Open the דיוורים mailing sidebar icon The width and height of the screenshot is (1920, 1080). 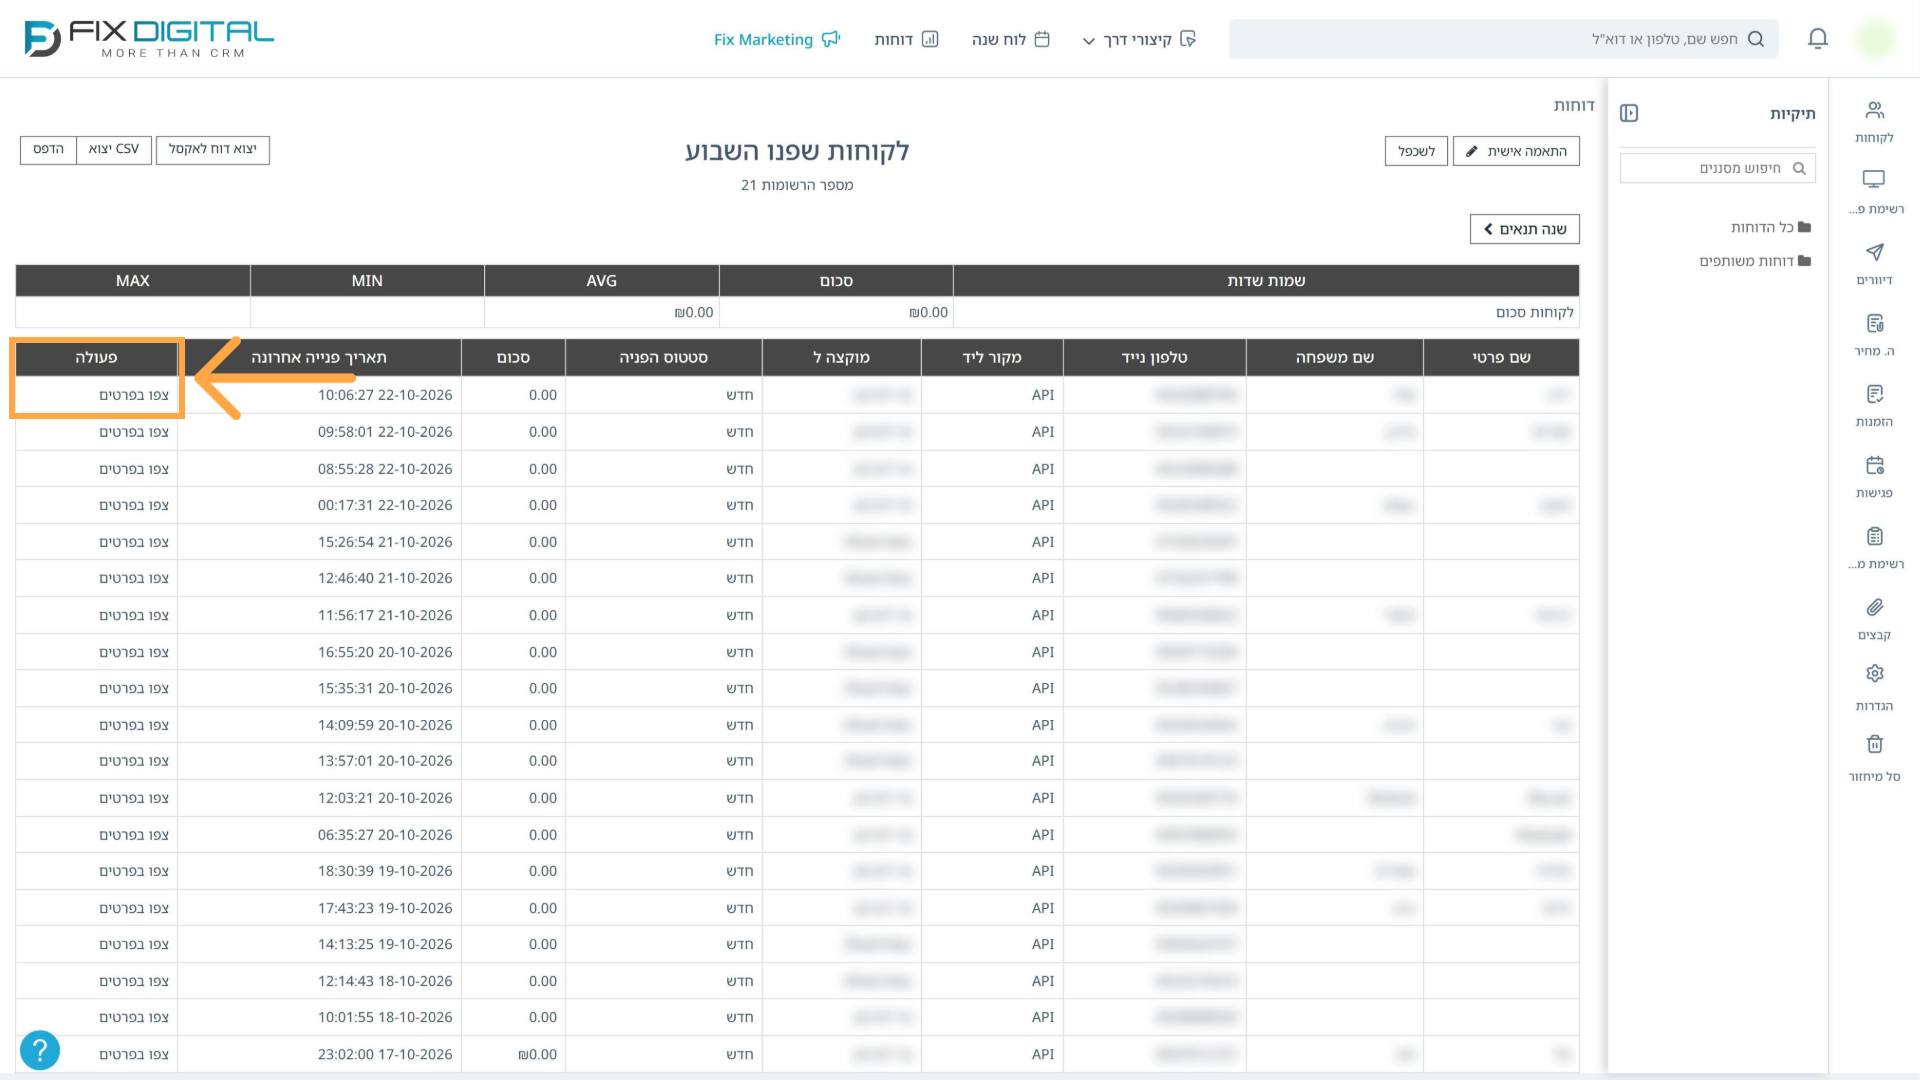(1875, 252)
